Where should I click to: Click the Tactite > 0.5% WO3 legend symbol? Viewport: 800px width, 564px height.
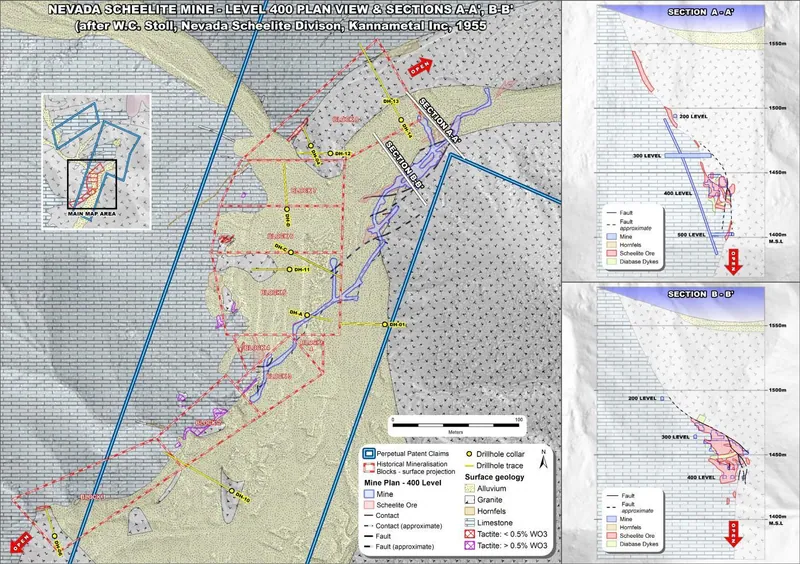pyautogui.click(x=469, y=546)
